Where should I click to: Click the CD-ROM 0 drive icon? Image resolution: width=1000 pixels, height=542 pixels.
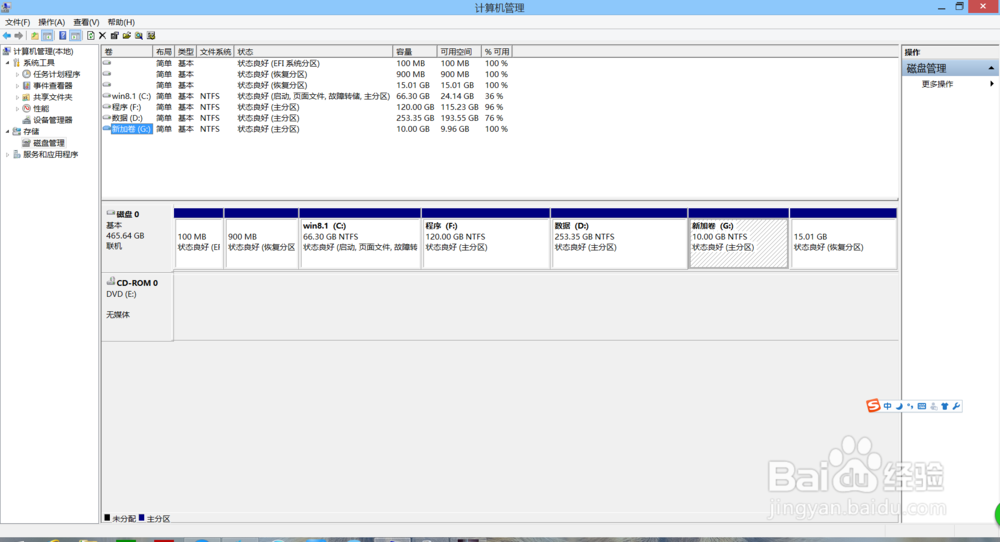[x=110, y=281]
